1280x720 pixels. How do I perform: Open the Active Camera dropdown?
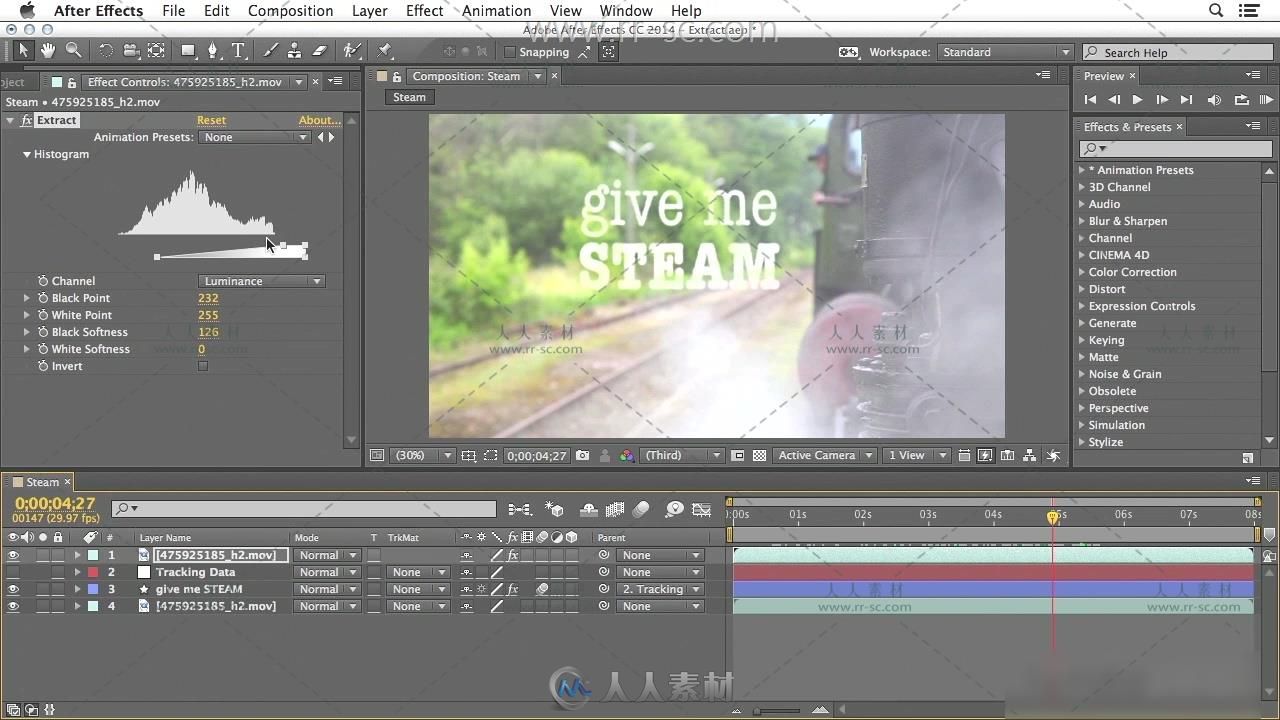[x=825, y=455]
